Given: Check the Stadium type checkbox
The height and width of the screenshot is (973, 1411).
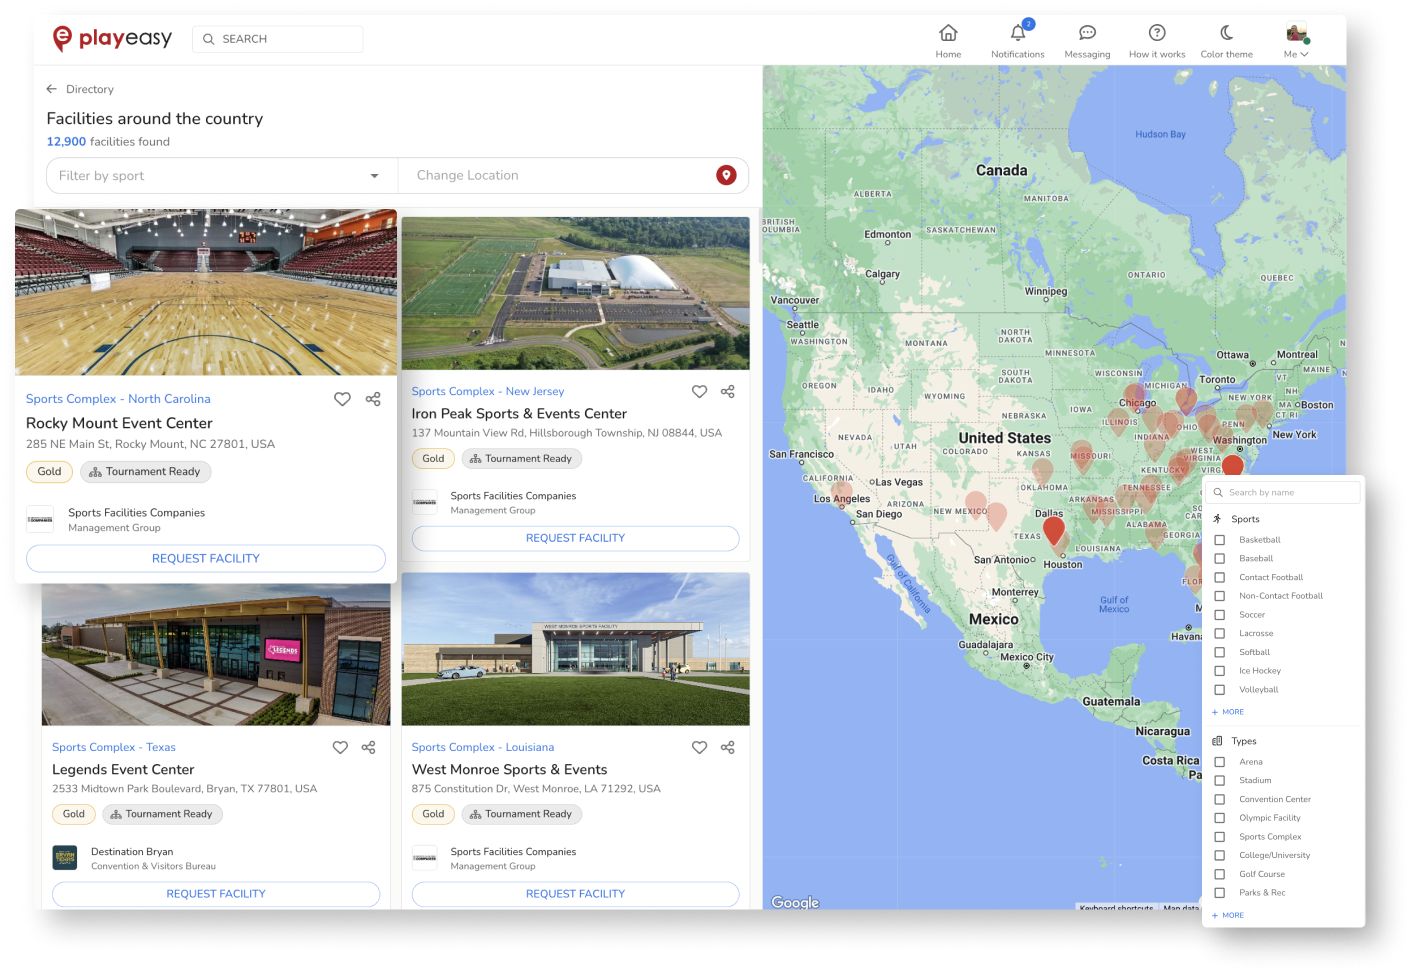Looking at the screenshot, I should point(1219,781).
